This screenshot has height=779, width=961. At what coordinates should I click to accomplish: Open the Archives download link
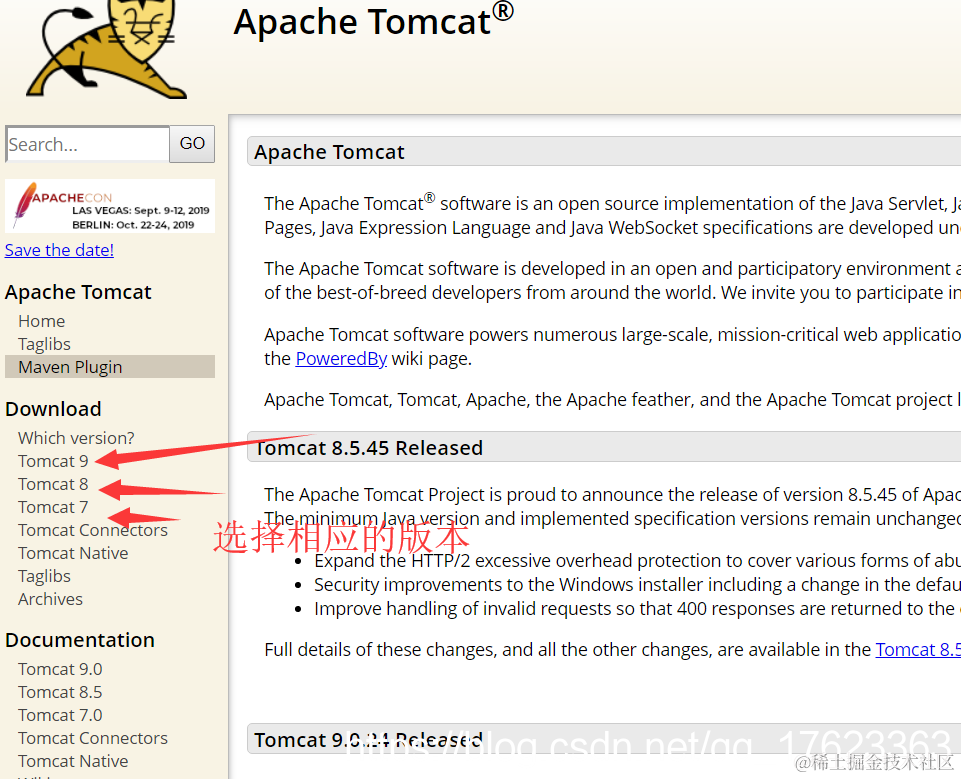[50, 599]
